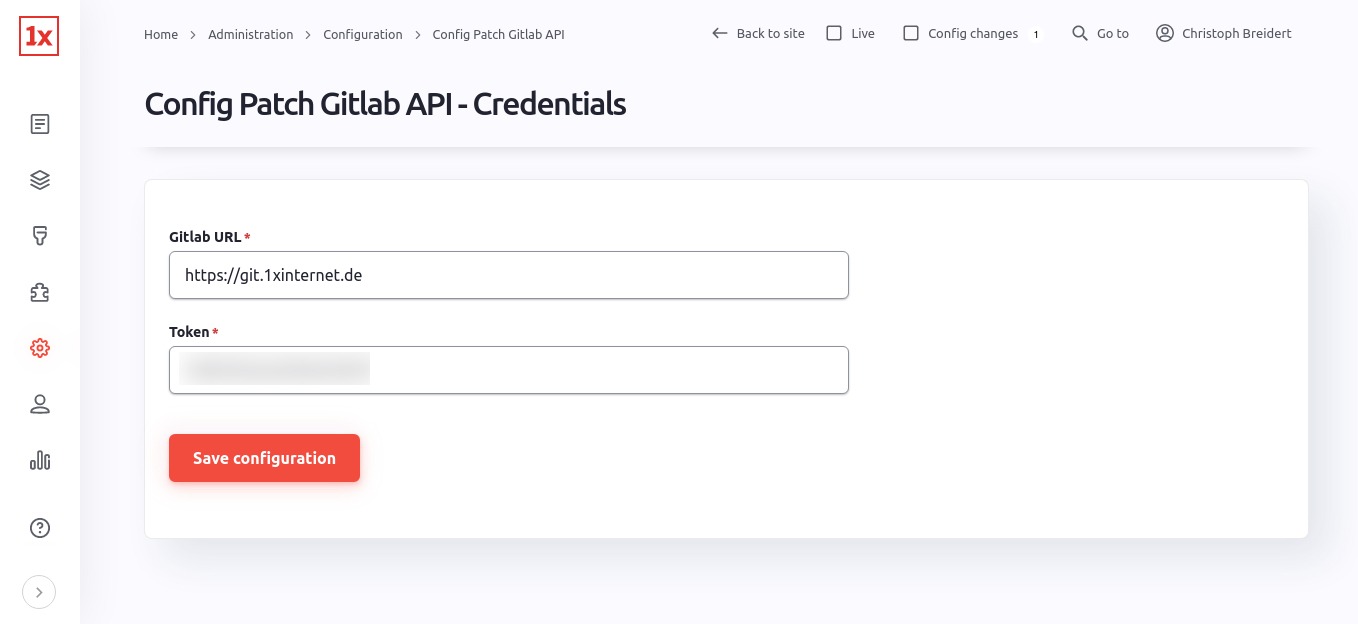Open the Christoph Breidert account menu

click(1223, 33)
